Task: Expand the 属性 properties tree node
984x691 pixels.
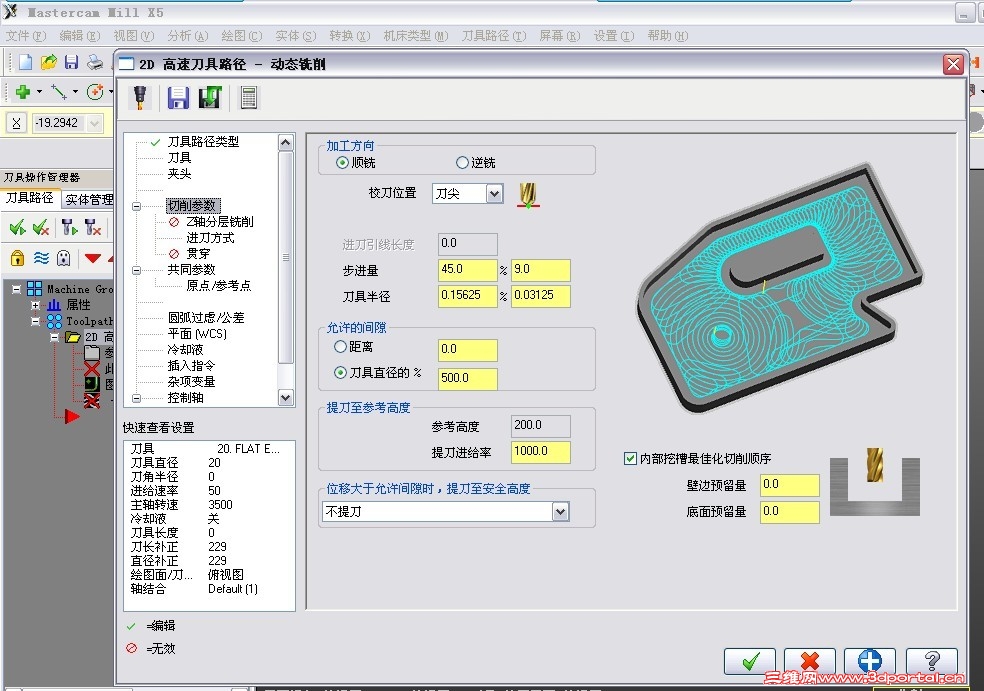Action: coord(36,305)
